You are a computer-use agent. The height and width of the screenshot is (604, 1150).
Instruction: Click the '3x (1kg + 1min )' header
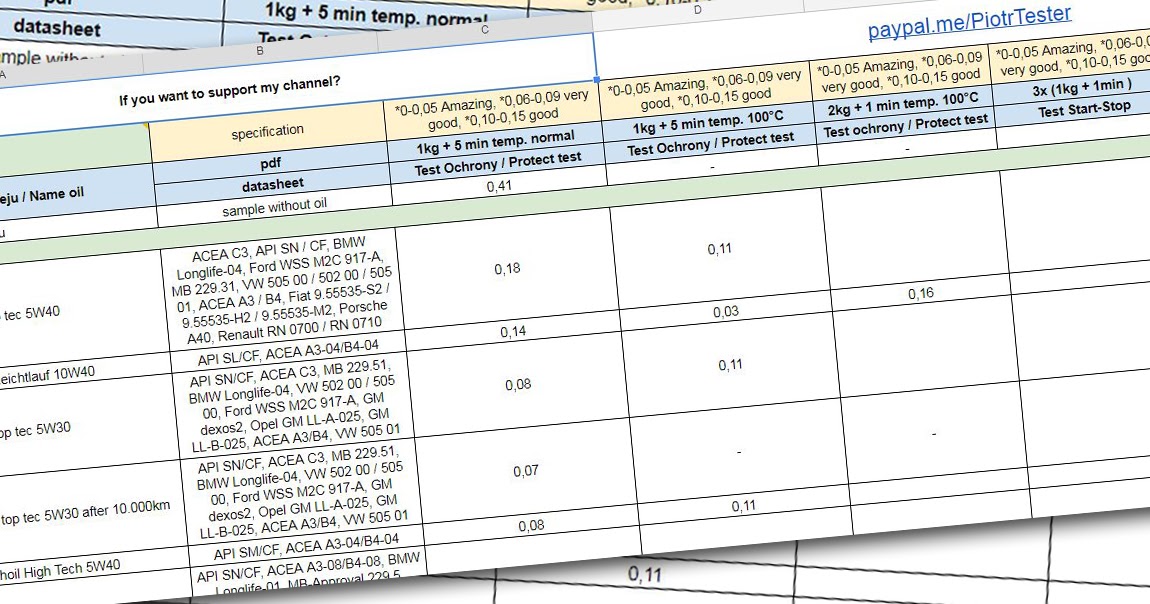(1082, 89)
